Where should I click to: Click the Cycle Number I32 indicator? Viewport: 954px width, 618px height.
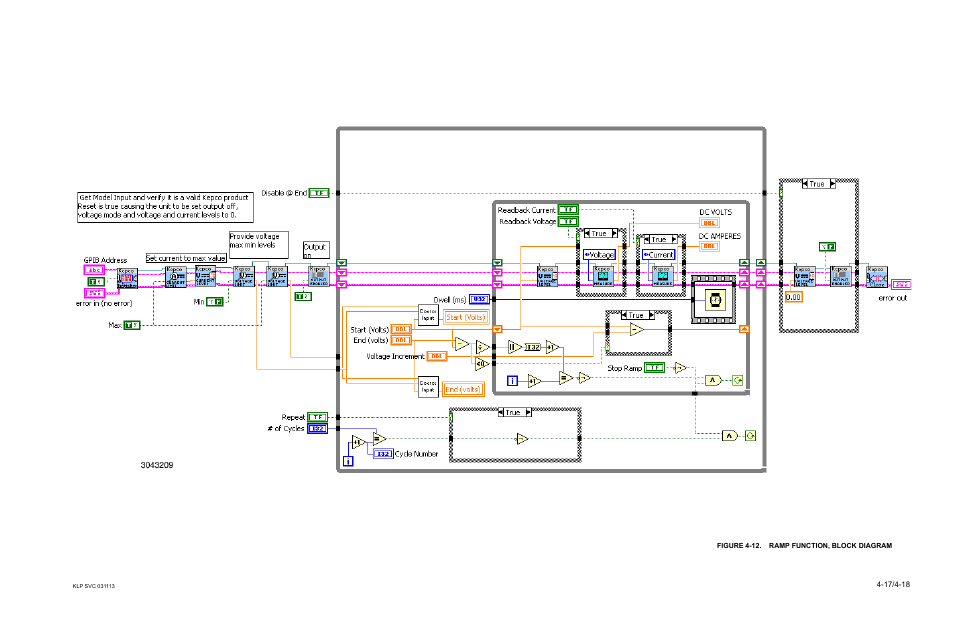point(383,454)
